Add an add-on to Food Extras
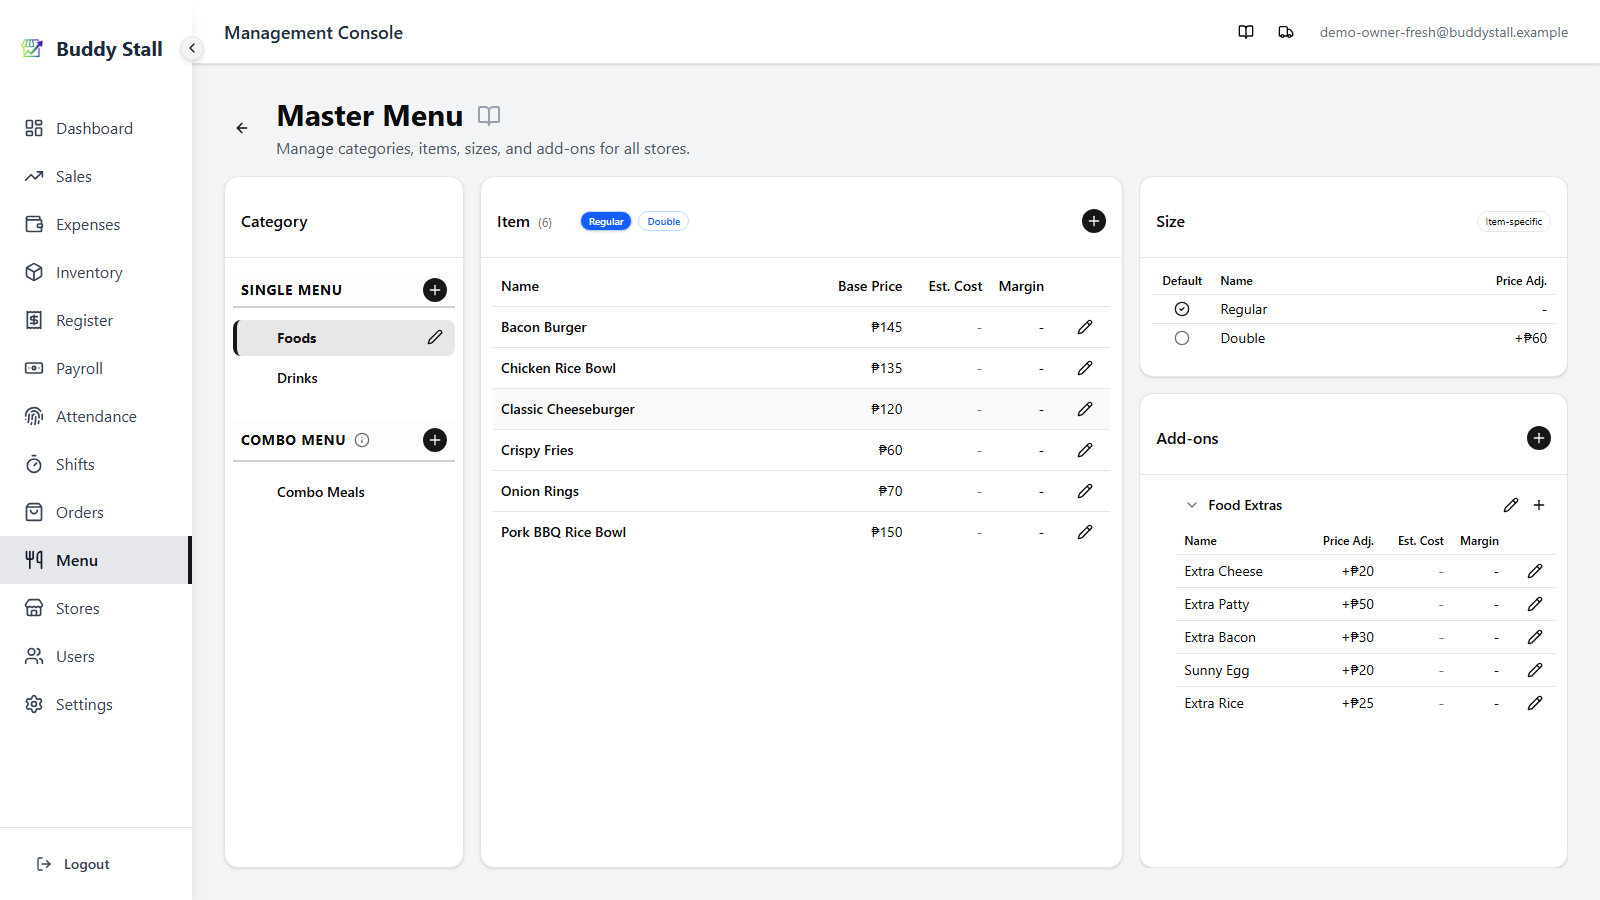 [x=1539, y=505]
